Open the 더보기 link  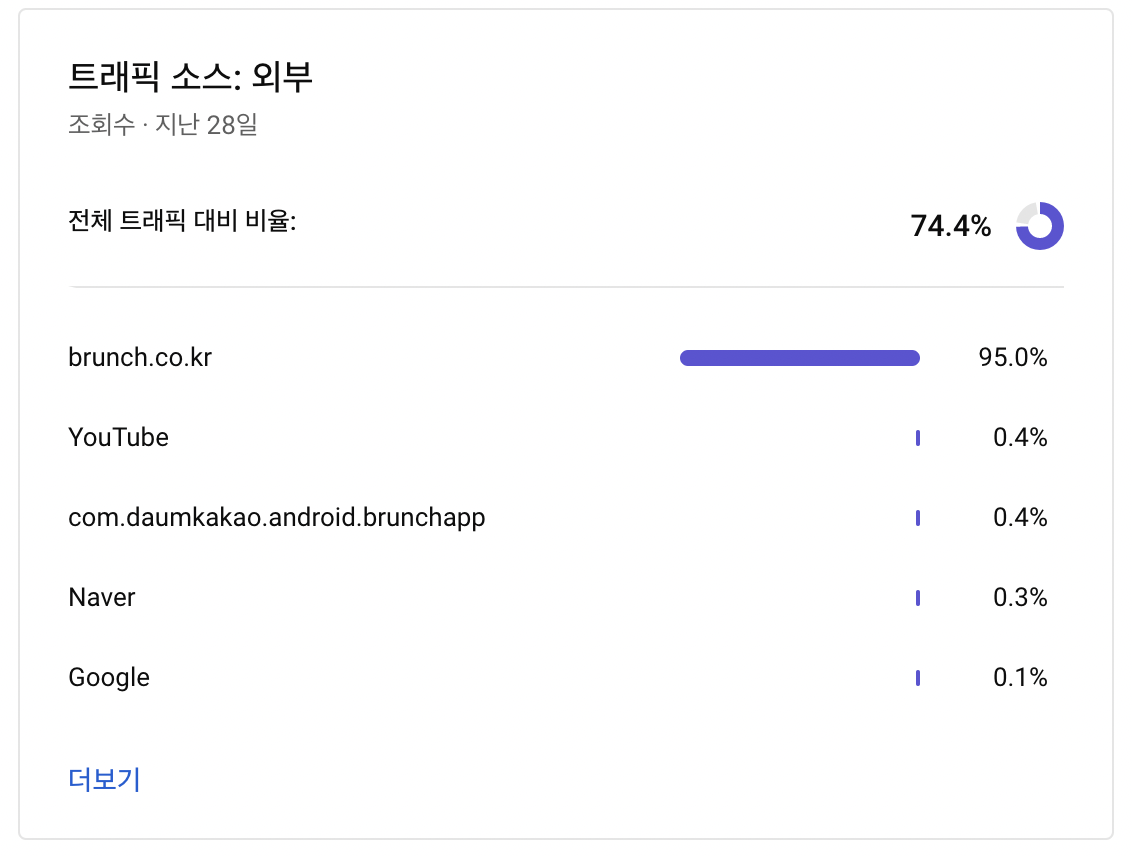pos(104,779)
